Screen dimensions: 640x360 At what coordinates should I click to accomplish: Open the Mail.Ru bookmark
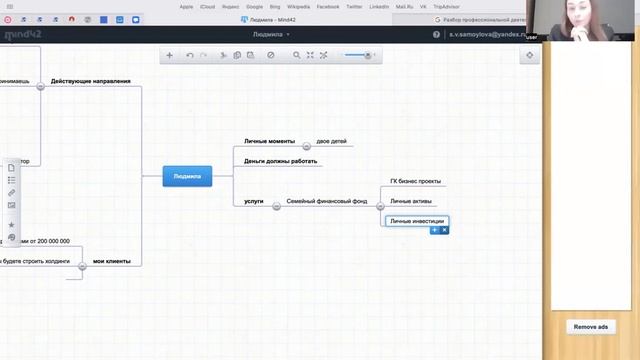pyautogui.click(x=404, y=7)
